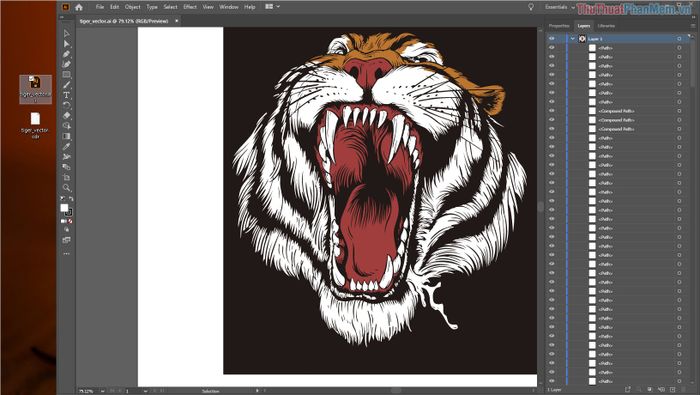Open the Help menu
The width and height of the screenshot is (700, 395).
250,7
